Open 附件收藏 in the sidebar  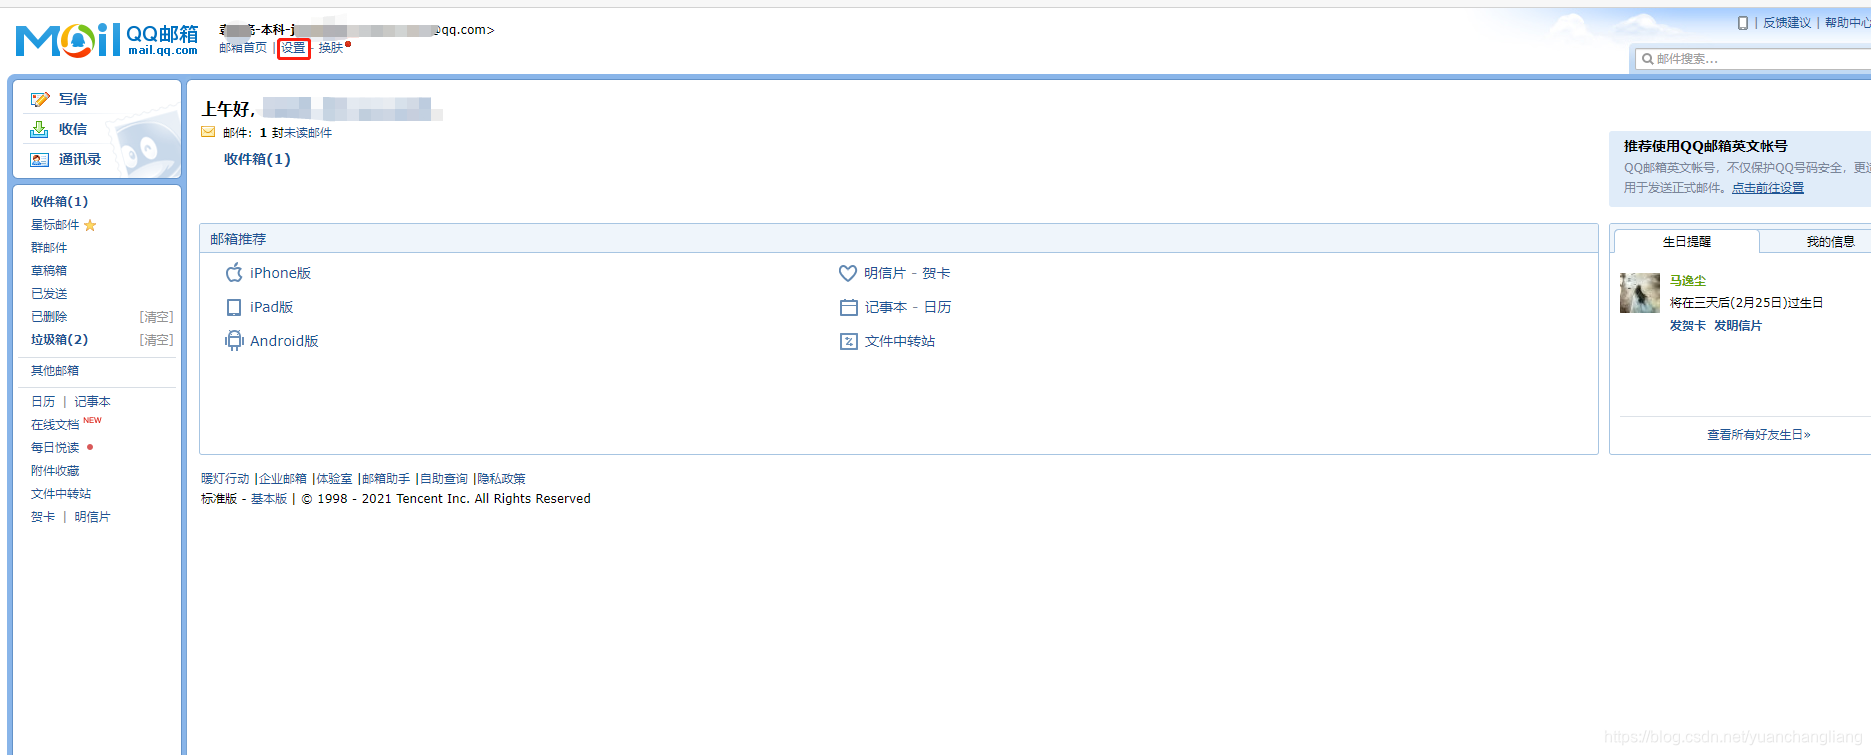pos(55,471)
